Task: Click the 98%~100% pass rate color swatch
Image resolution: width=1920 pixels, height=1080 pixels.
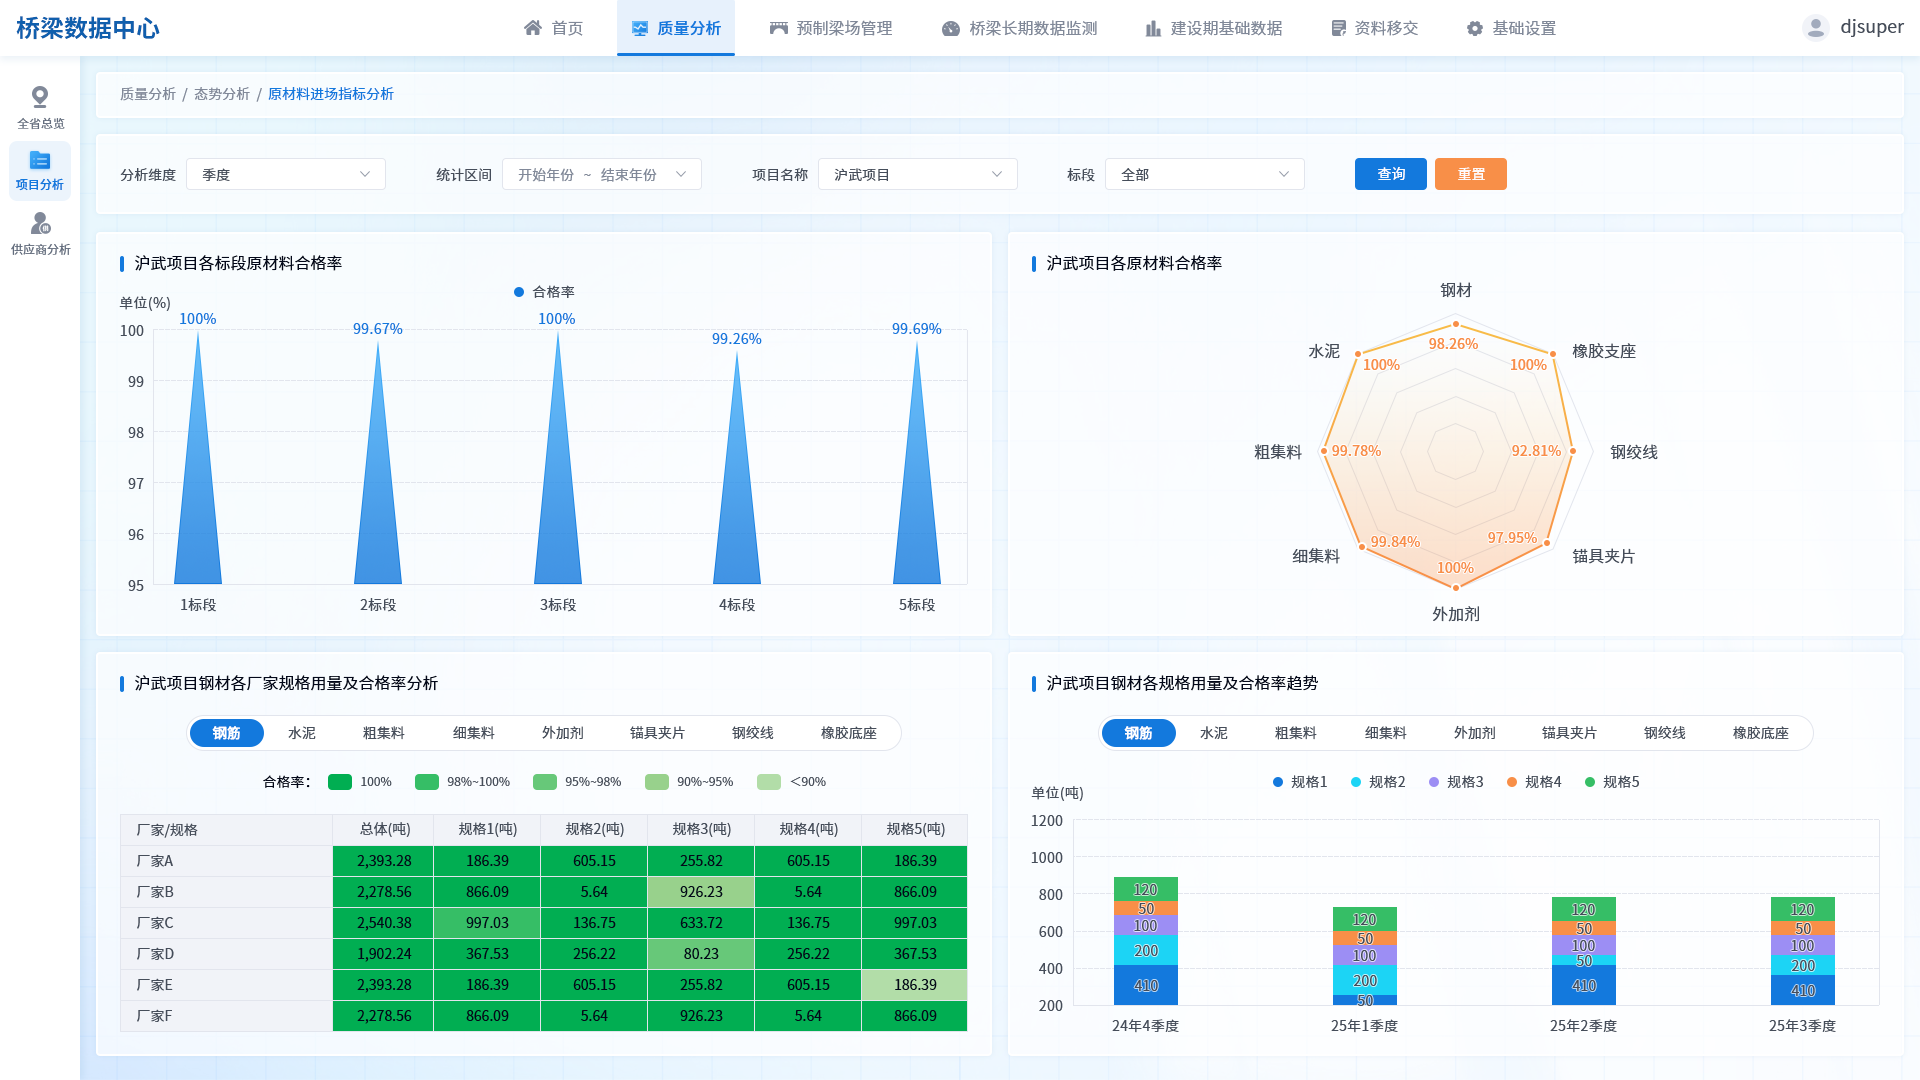Action: pos(427,782)
